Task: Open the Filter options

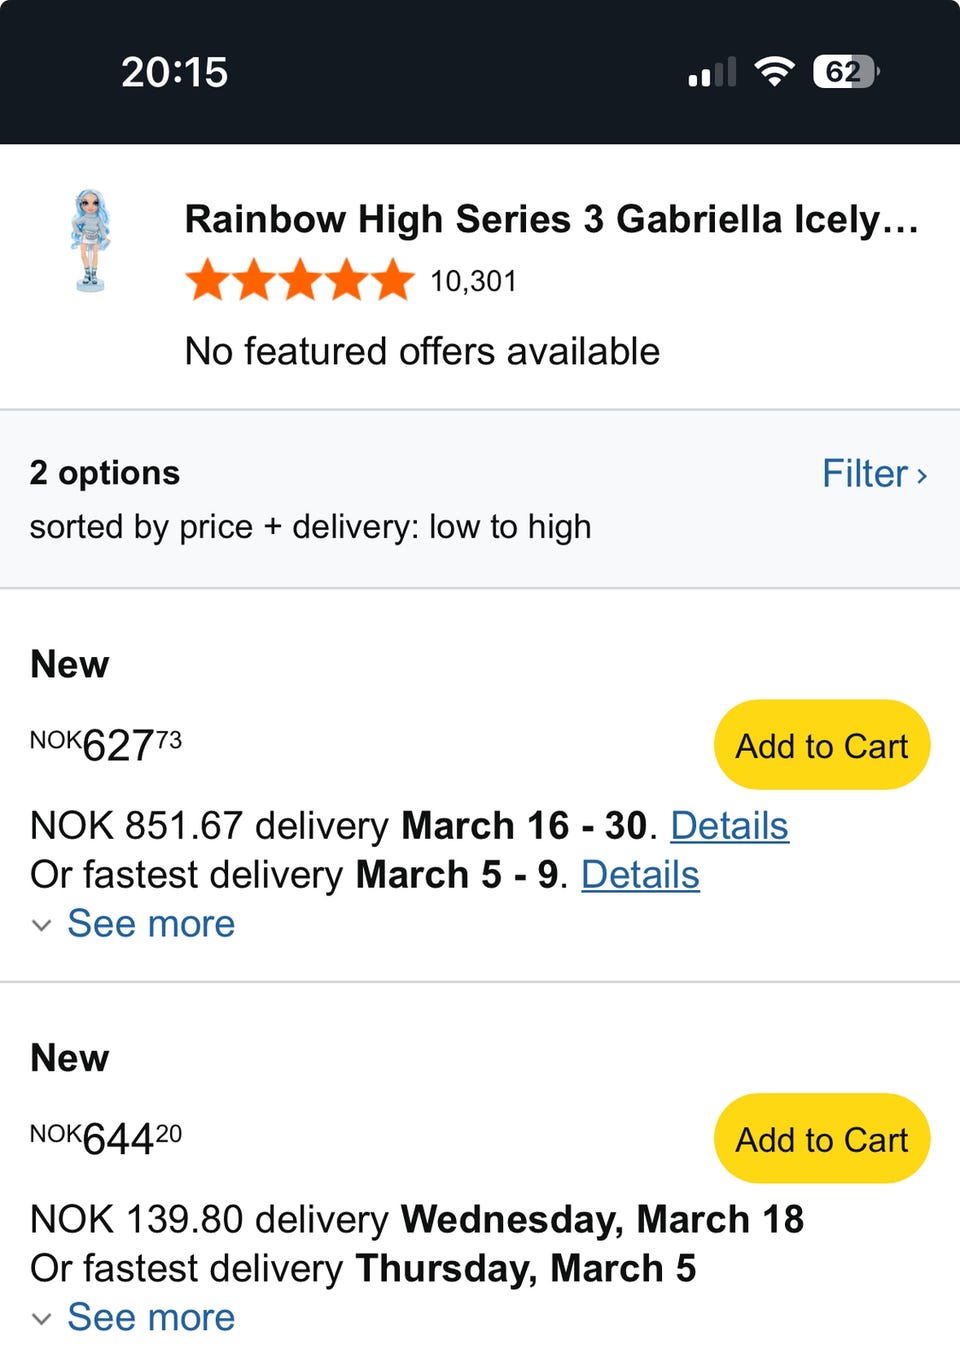Action: [x=866, y=474]
